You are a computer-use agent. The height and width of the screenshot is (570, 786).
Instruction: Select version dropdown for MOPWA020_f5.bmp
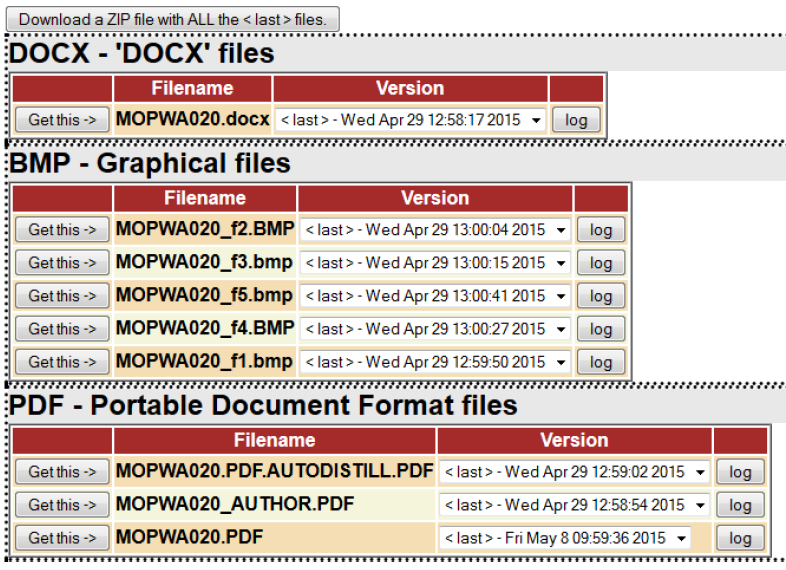click(435, 296)
